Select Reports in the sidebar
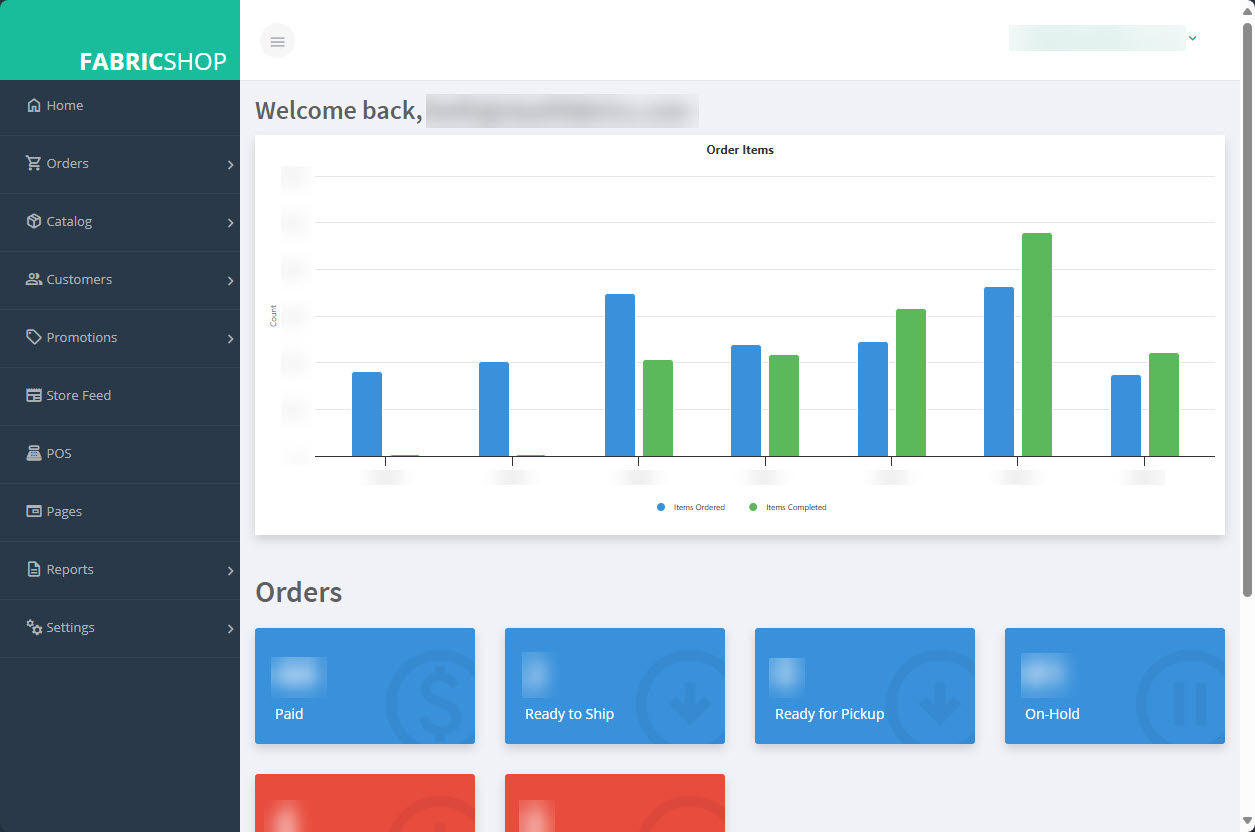The height and width of the screenshot is (832, 1255). point(70,569)
